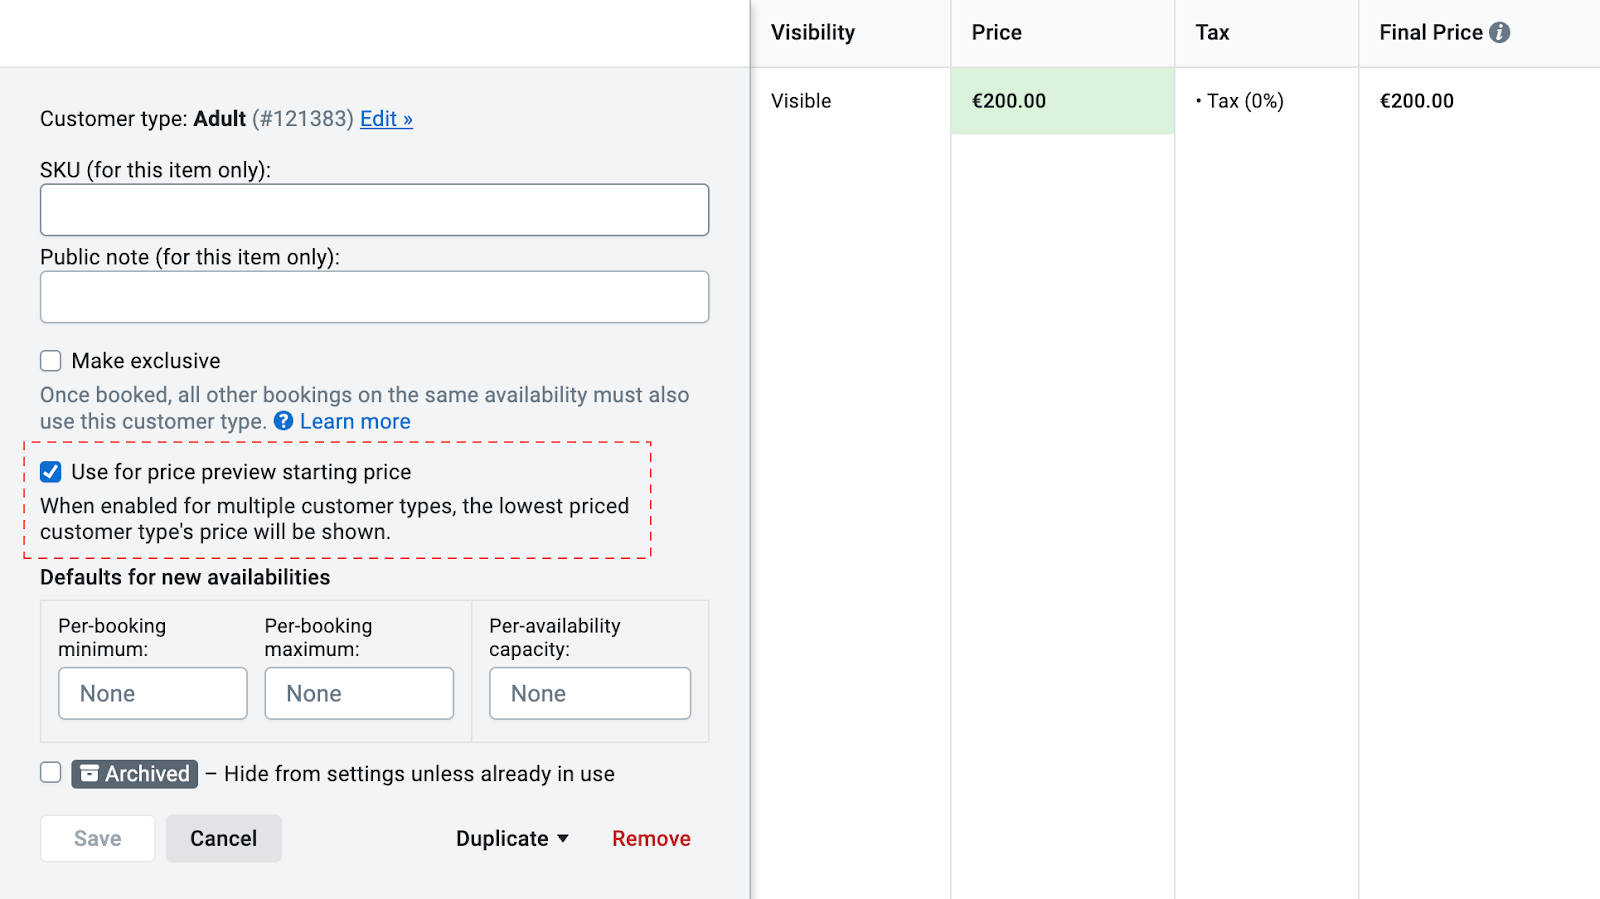The height and width of the screenshot is (899, 1600).
Task: Click the Final Price info icon
Action: [1499, 32]
